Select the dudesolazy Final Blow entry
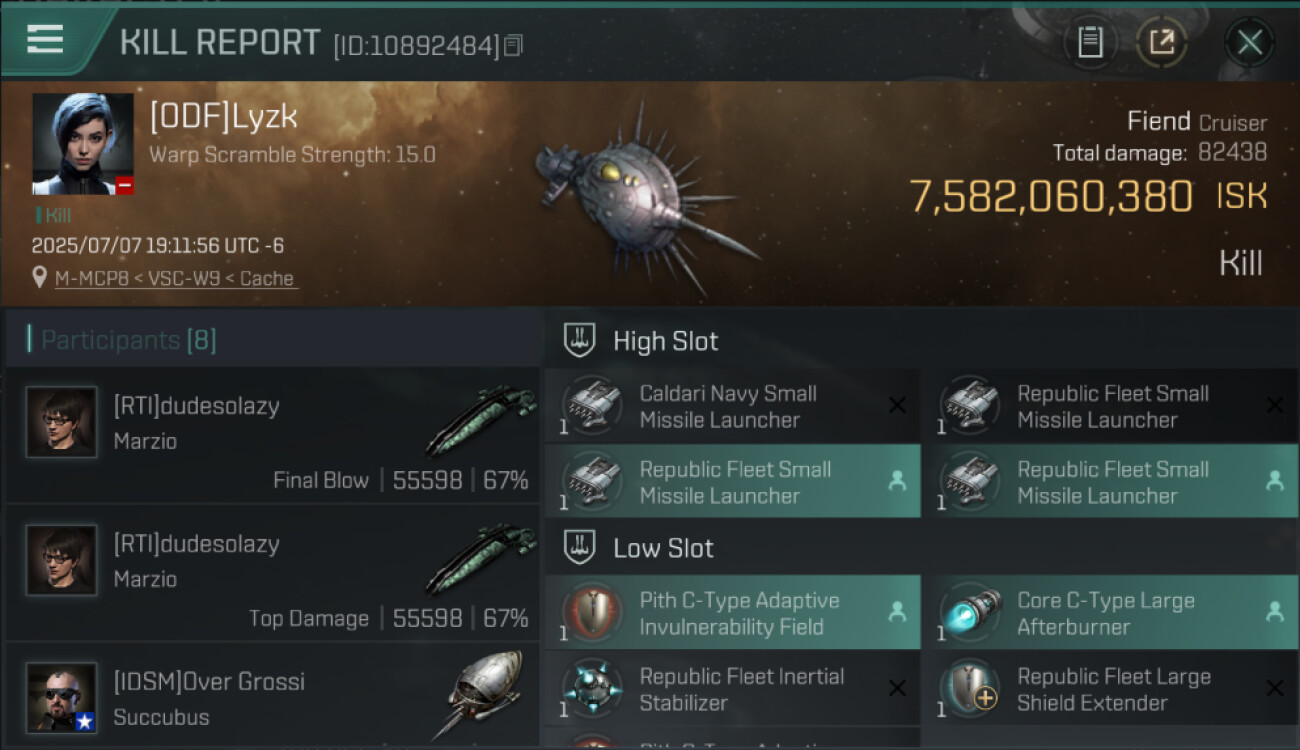The image size is (1300, 750). 272,435
